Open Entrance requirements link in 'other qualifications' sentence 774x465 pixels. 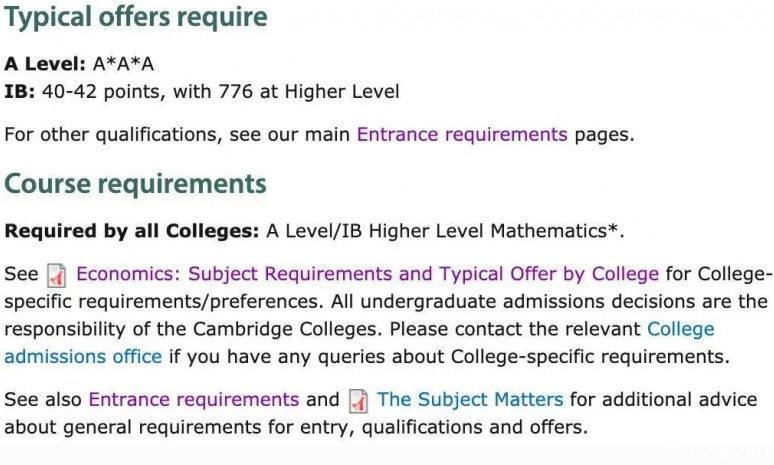pos(462,134)
